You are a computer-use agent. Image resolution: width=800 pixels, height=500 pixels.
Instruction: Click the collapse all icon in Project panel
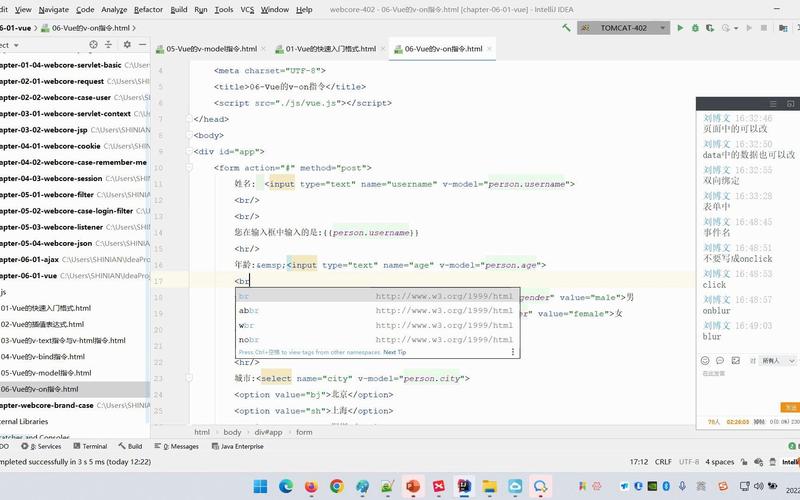(108, 45)
